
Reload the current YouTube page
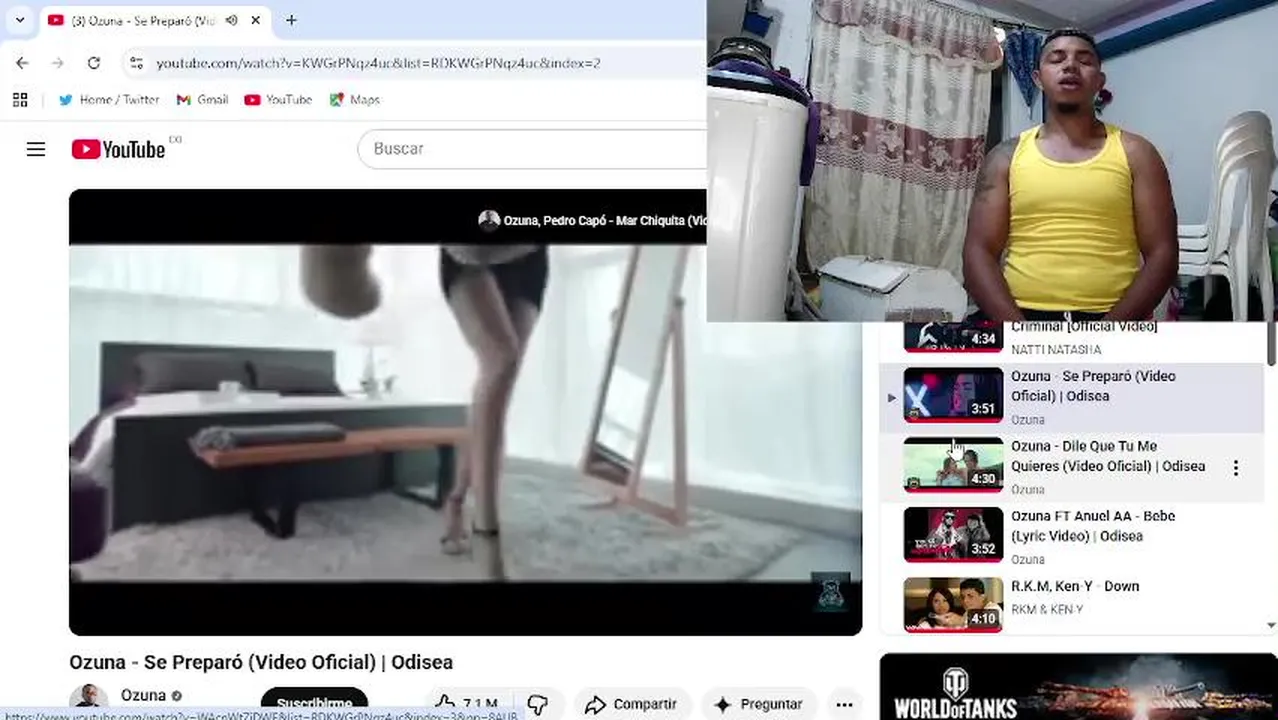(x=94, y=63)
